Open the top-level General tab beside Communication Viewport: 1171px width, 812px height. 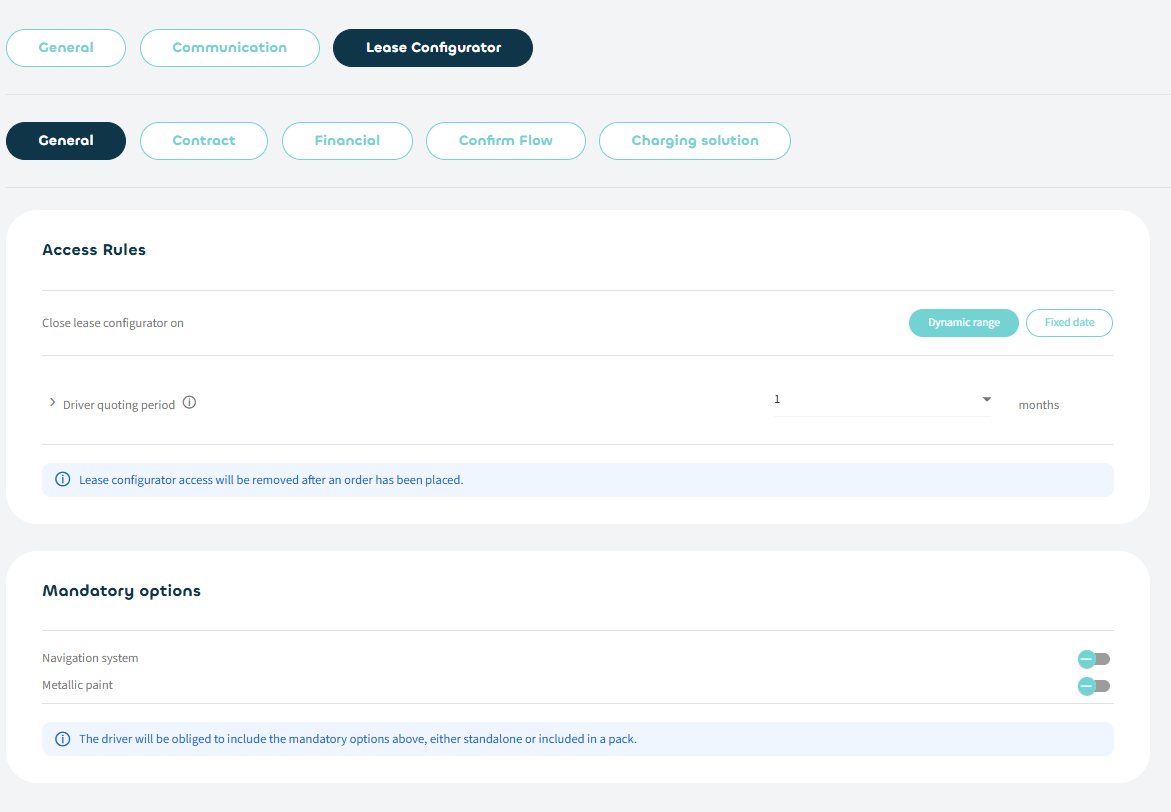click(66, 48)
